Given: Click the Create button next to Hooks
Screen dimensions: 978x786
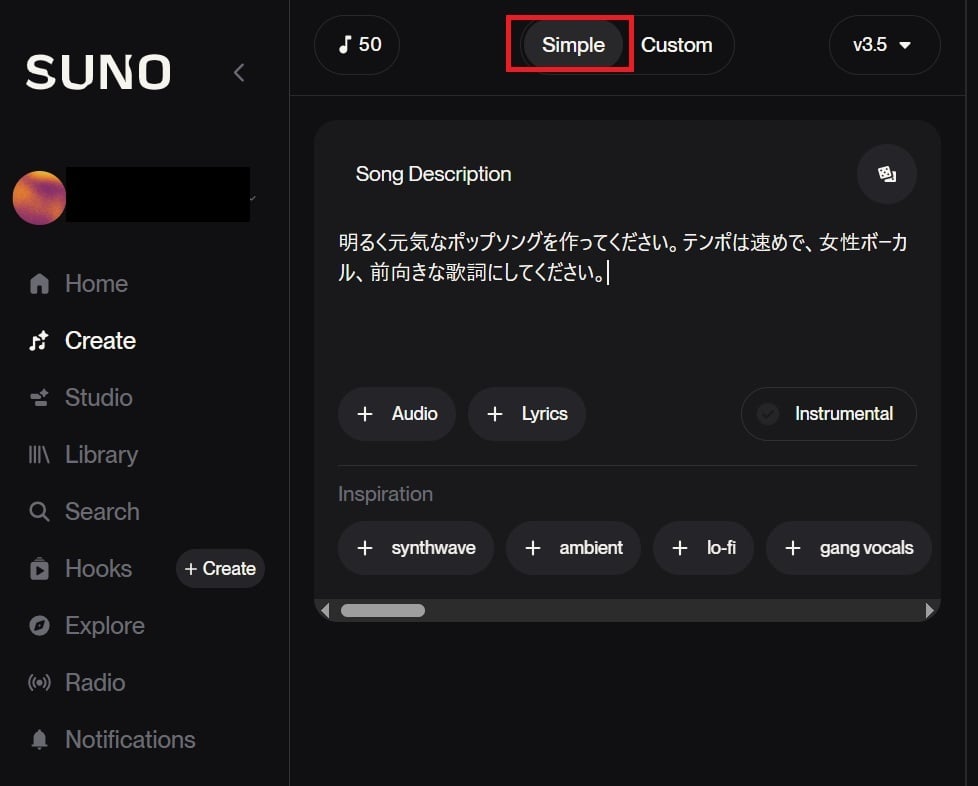Looking at the screenshot, I should pos(219,568).
